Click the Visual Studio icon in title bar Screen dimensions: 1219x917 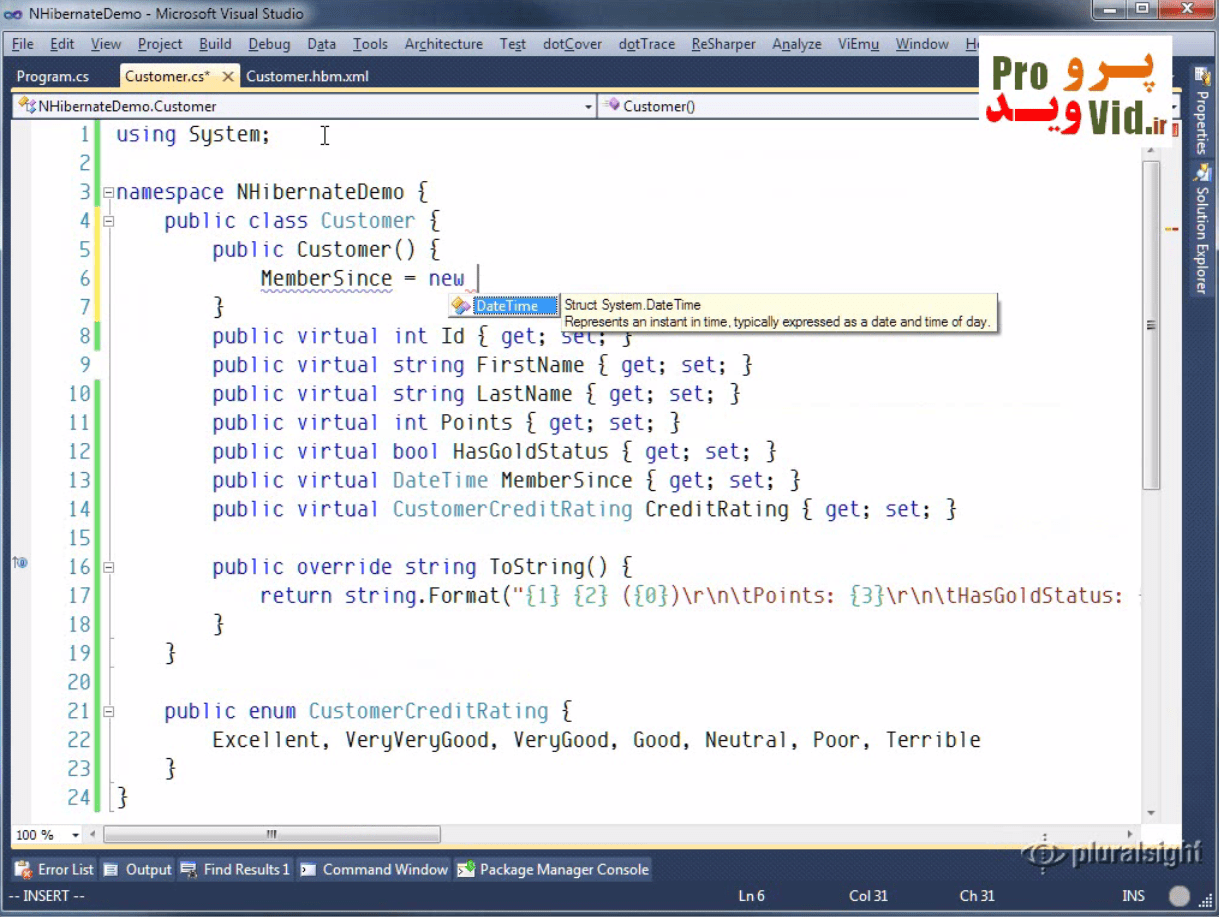pyautogui.click(x=14, y=14)
